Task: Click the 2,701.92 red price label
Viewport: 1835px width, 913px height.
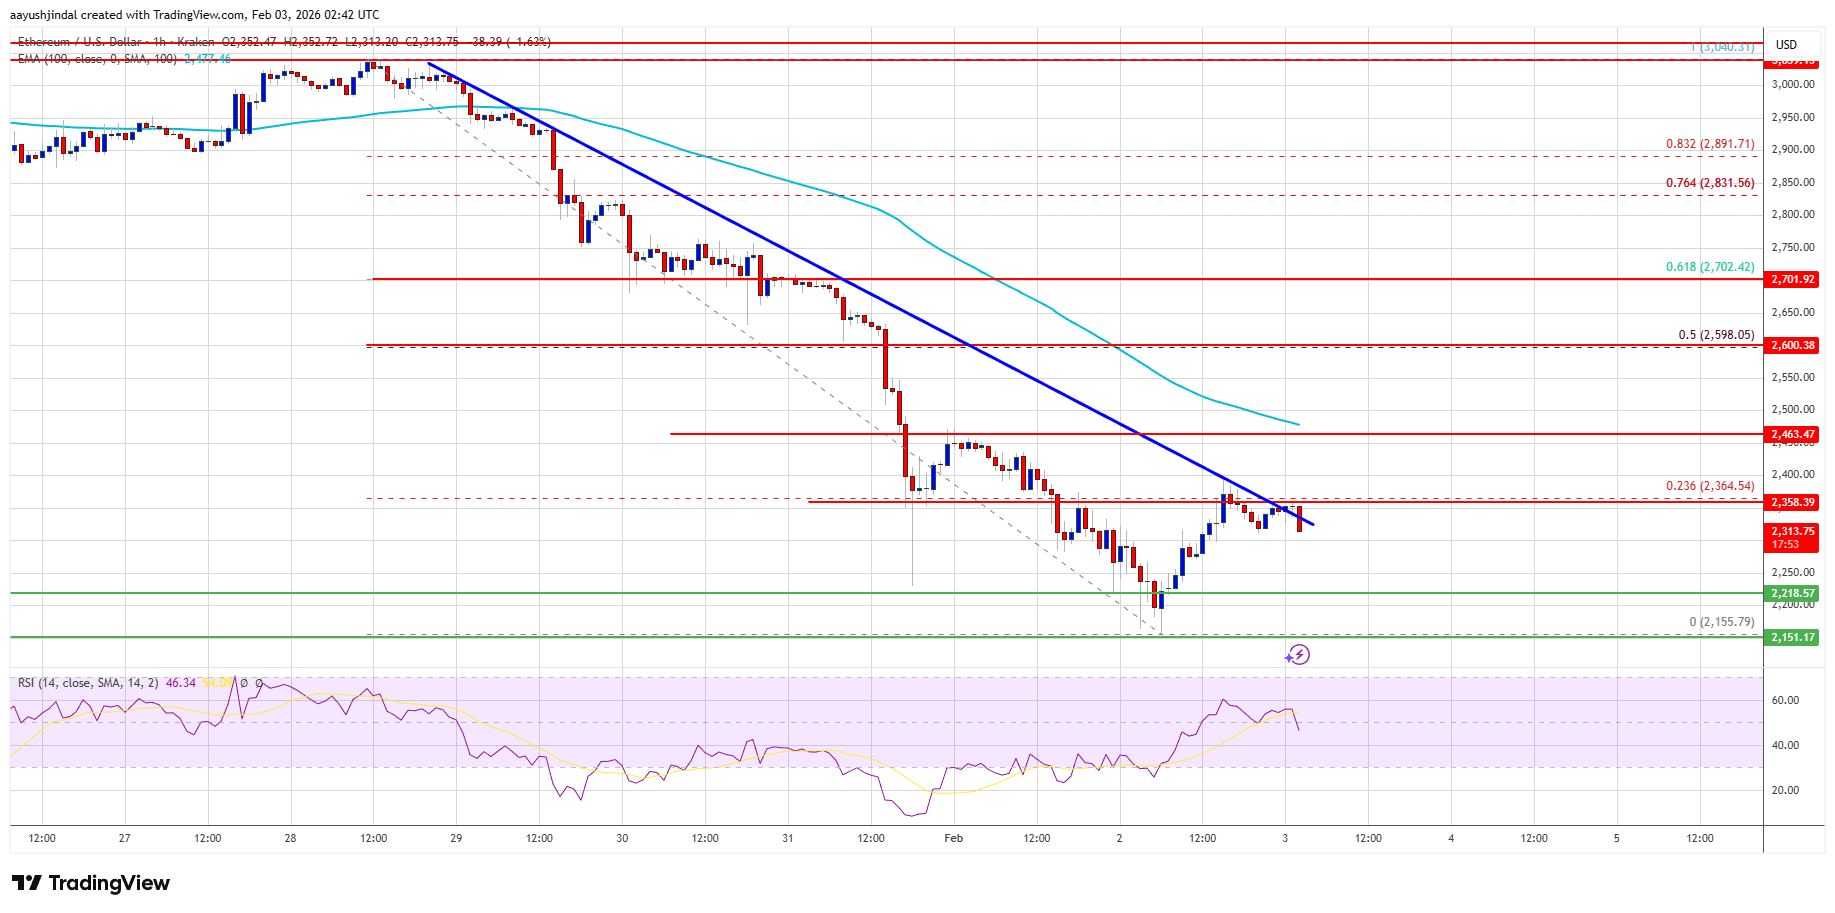Action: tap(1792, 279)
